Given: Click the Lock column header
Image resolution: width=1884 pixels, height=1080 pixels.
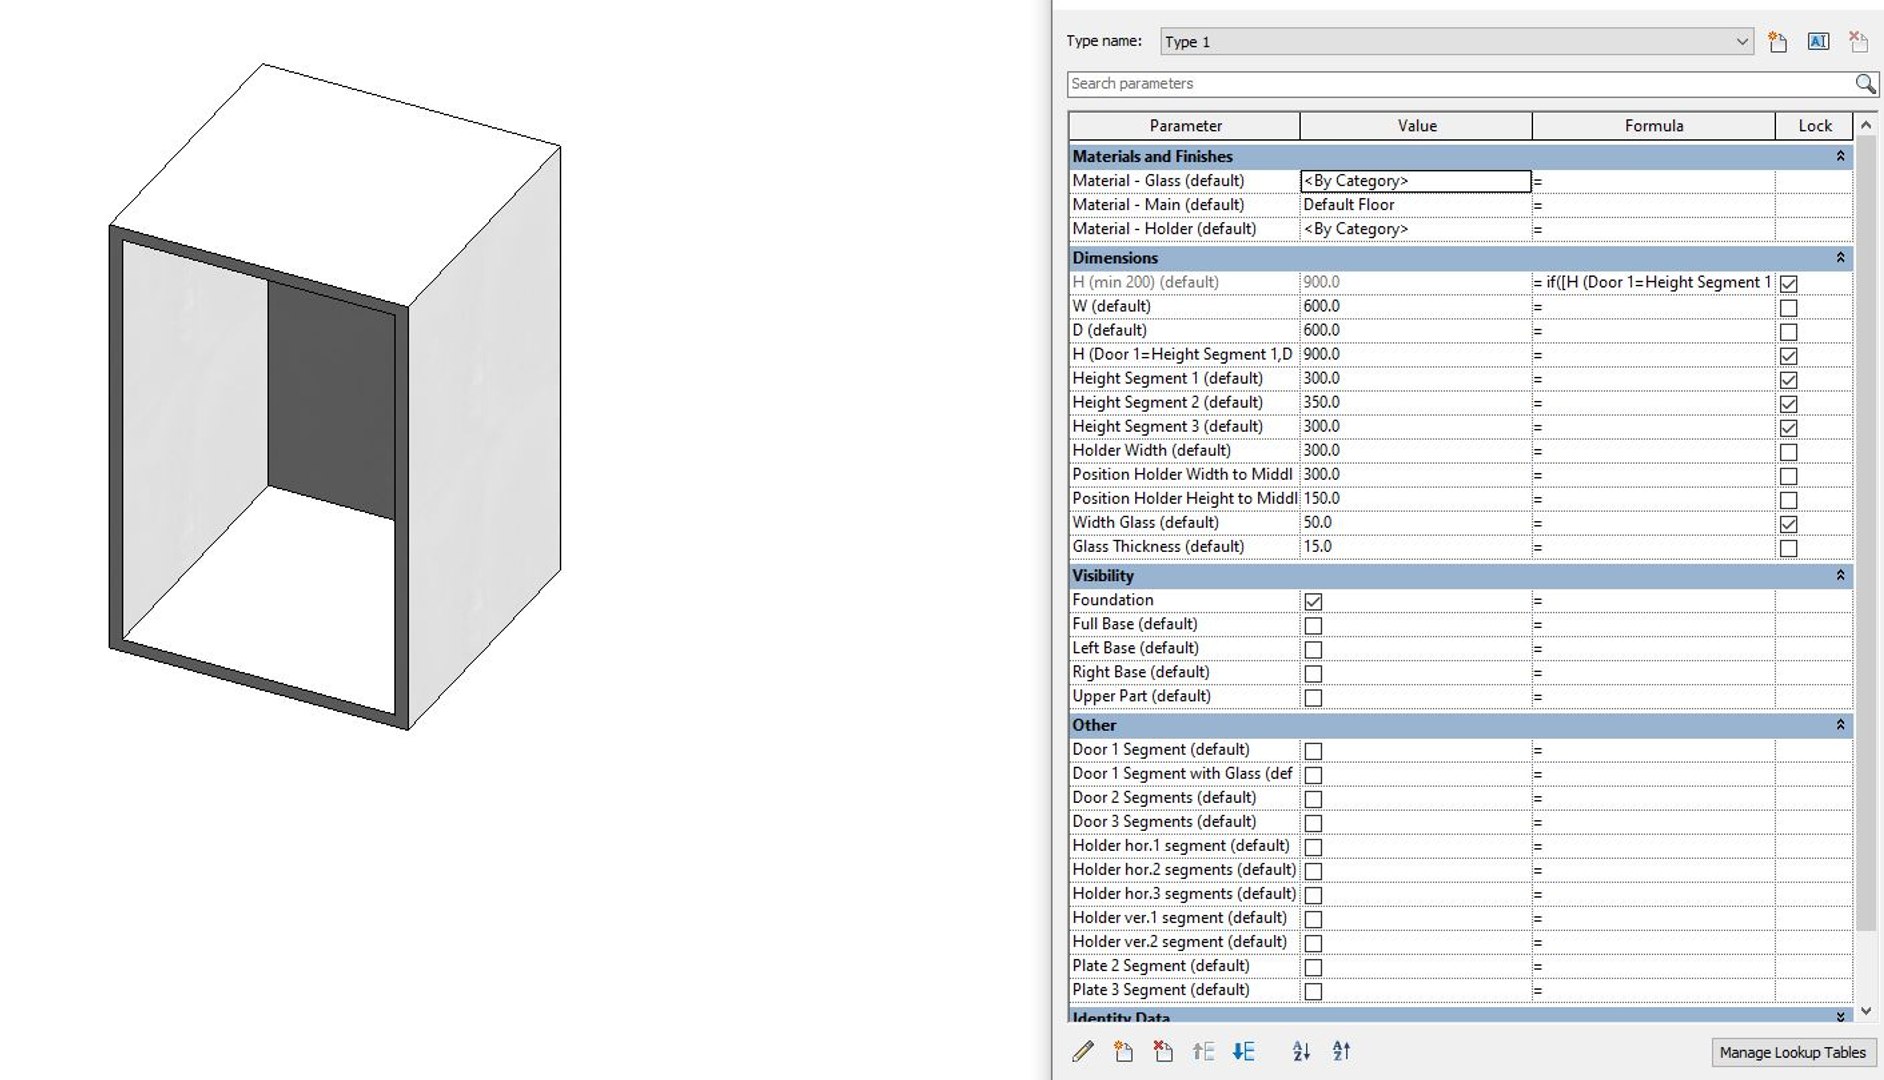Looking at the screenshot, I should tap(1814, 126).
